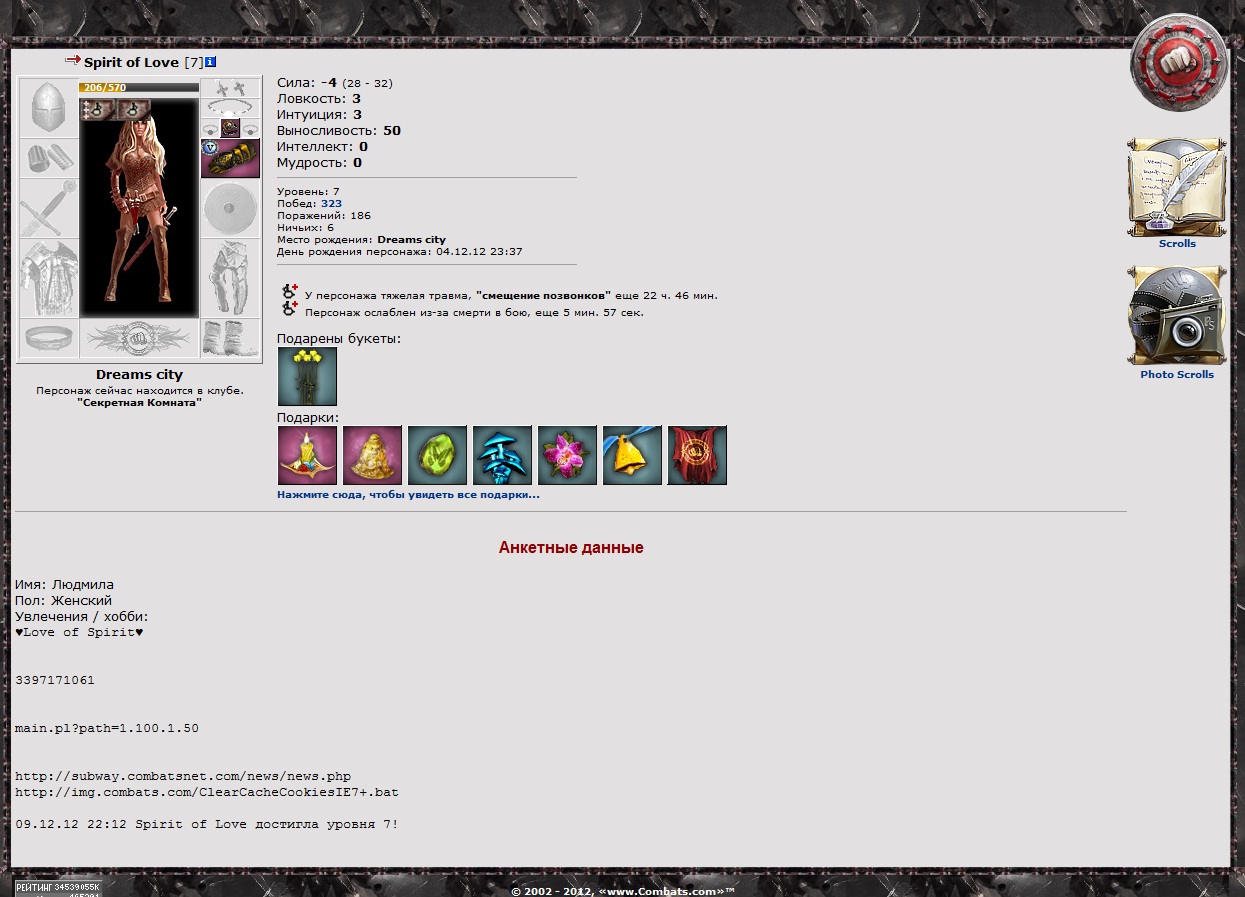Click the number 3397171061 in profile
The image size is (1245, 897).
point(55,680)
